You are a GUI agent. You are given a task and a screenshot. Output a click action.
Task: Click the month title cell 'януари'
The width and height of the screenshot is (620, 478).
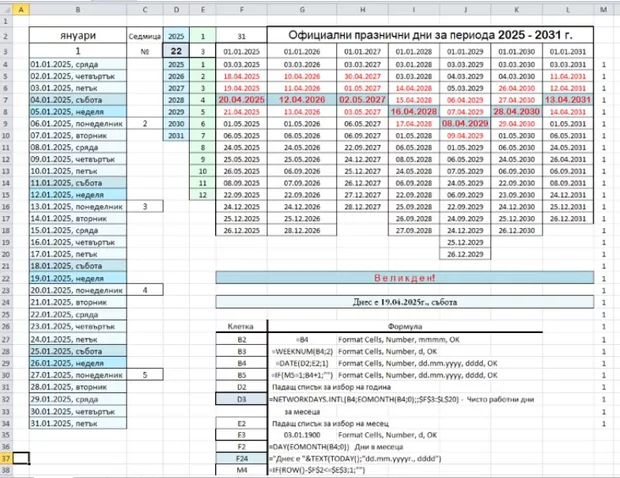point(78,36)
